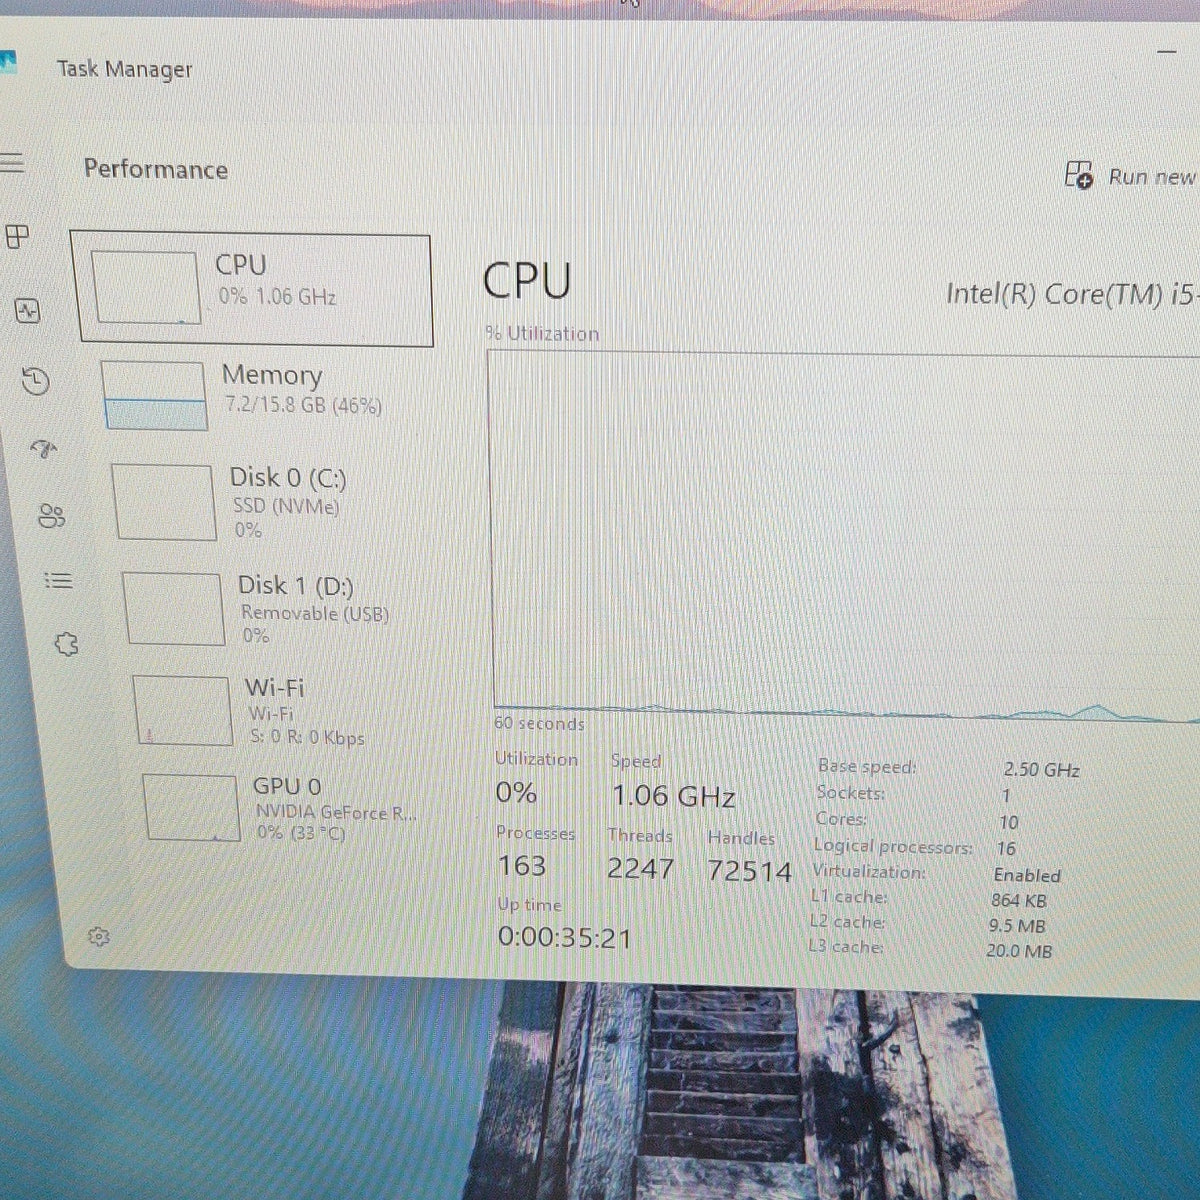The height and width of the screenshot is (1200, 1200).
Task: Select the GPU 0 NVIDIA GeForce item
Action: click(x=287, y=808)
